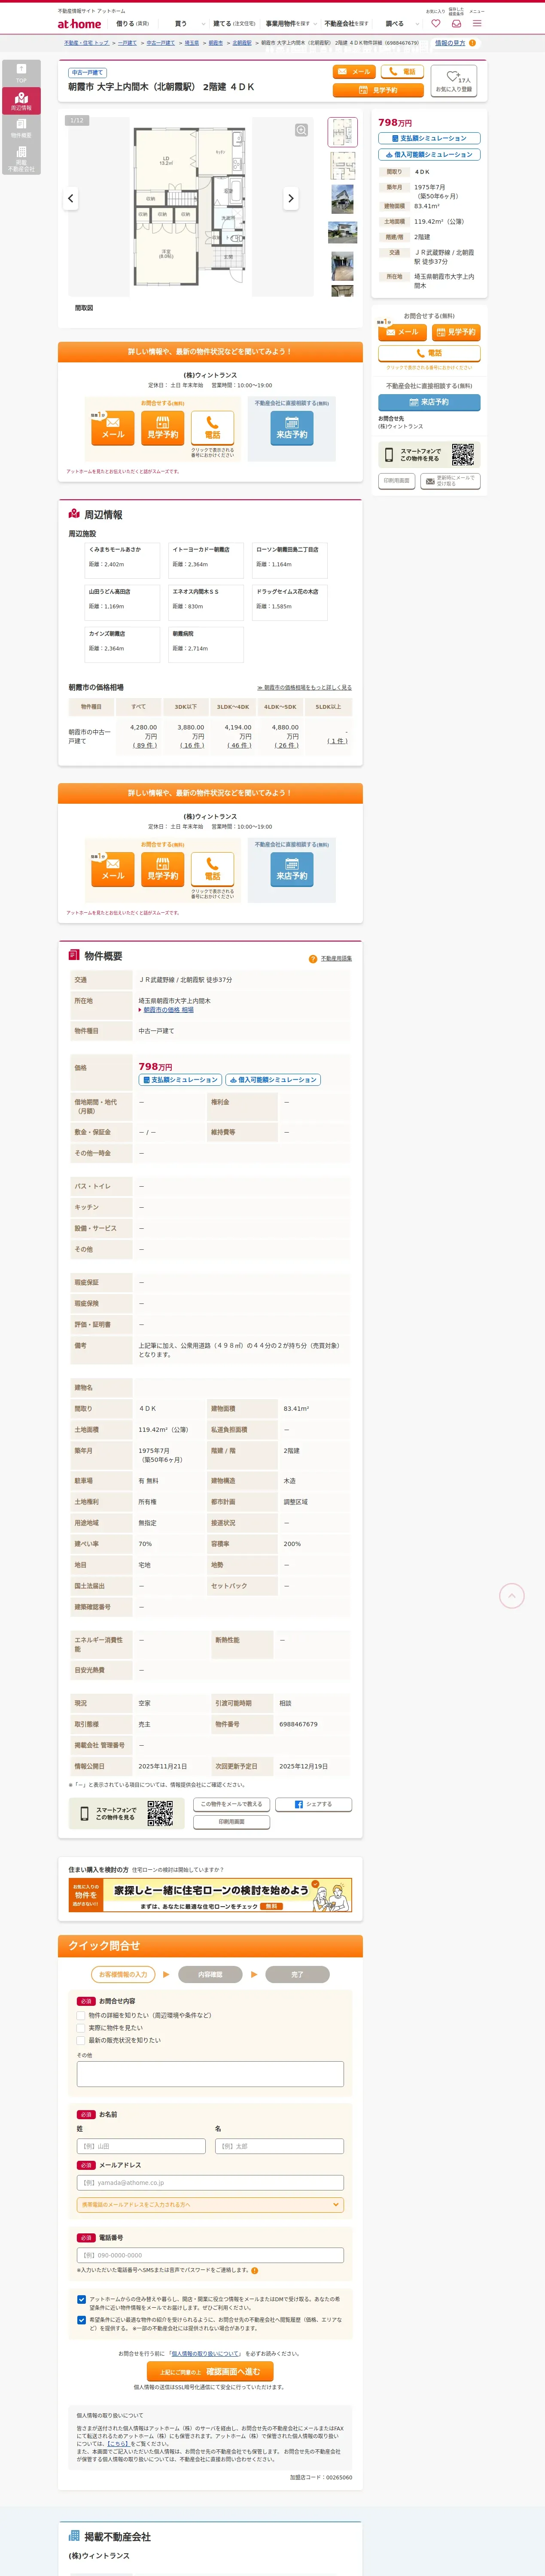Open the 住宅ローン検討 banner
545x2576 pixels.
(x=210, y=1895)
